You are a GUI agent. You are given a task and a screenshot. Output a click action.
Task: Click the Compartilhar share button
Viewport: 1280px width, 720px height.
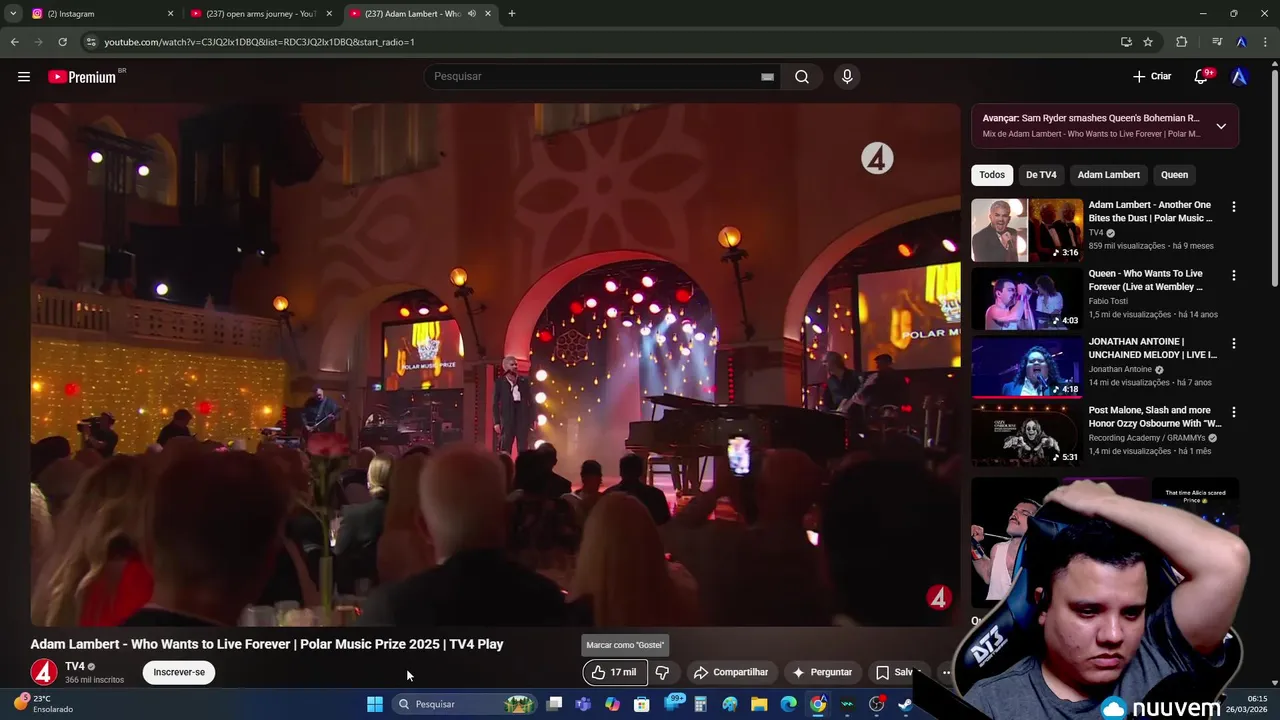731,672
